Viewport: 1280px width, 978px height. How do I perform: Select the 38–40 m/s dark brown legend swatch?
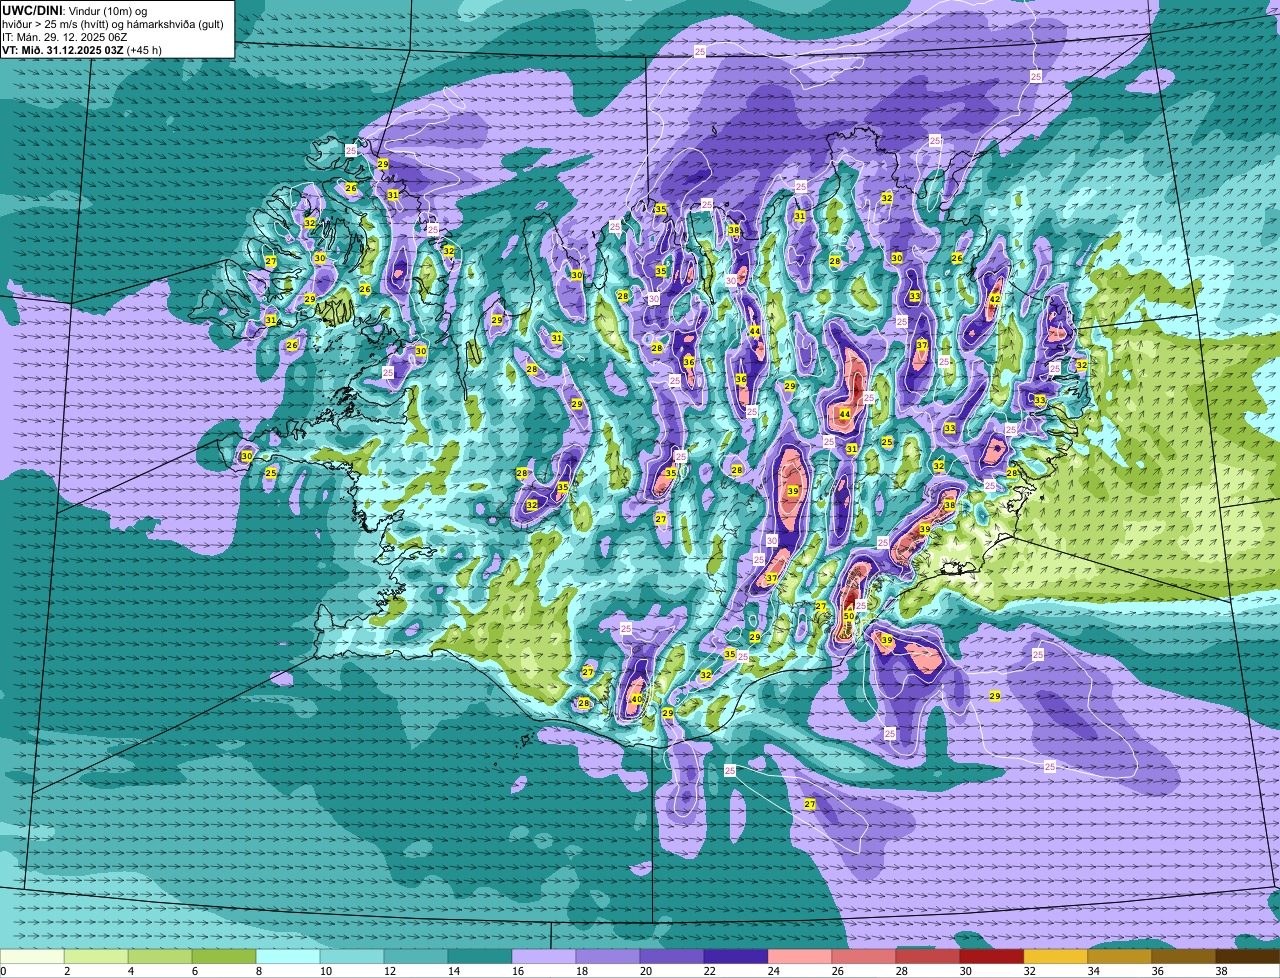pyautogui.click(x=1248, y=957)
